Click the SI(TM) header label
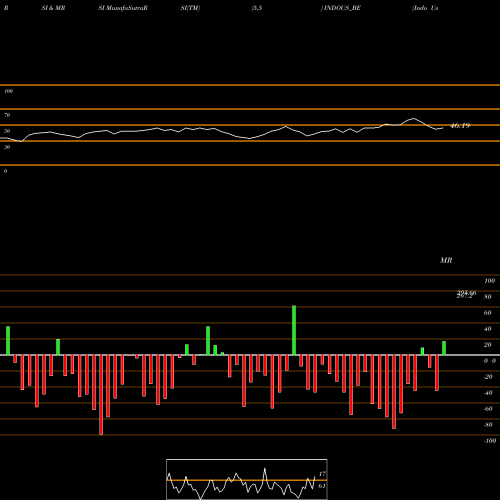Screen dimensions: 500x500 190,8
